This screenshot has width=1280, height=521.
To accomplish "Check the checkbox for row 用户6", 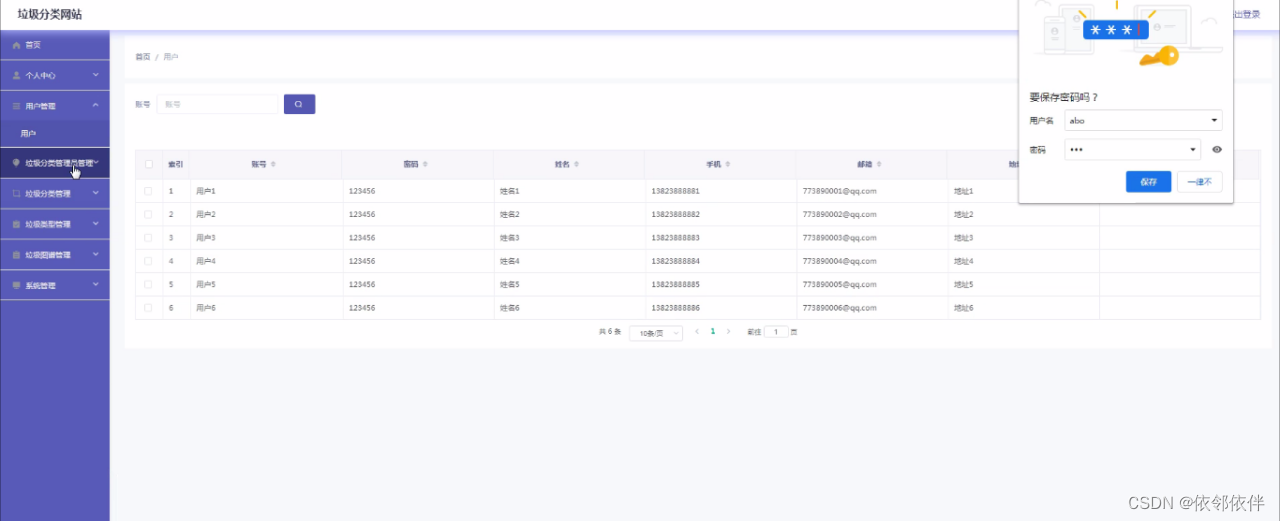I will pyautogui.click(x=149, y=308).
